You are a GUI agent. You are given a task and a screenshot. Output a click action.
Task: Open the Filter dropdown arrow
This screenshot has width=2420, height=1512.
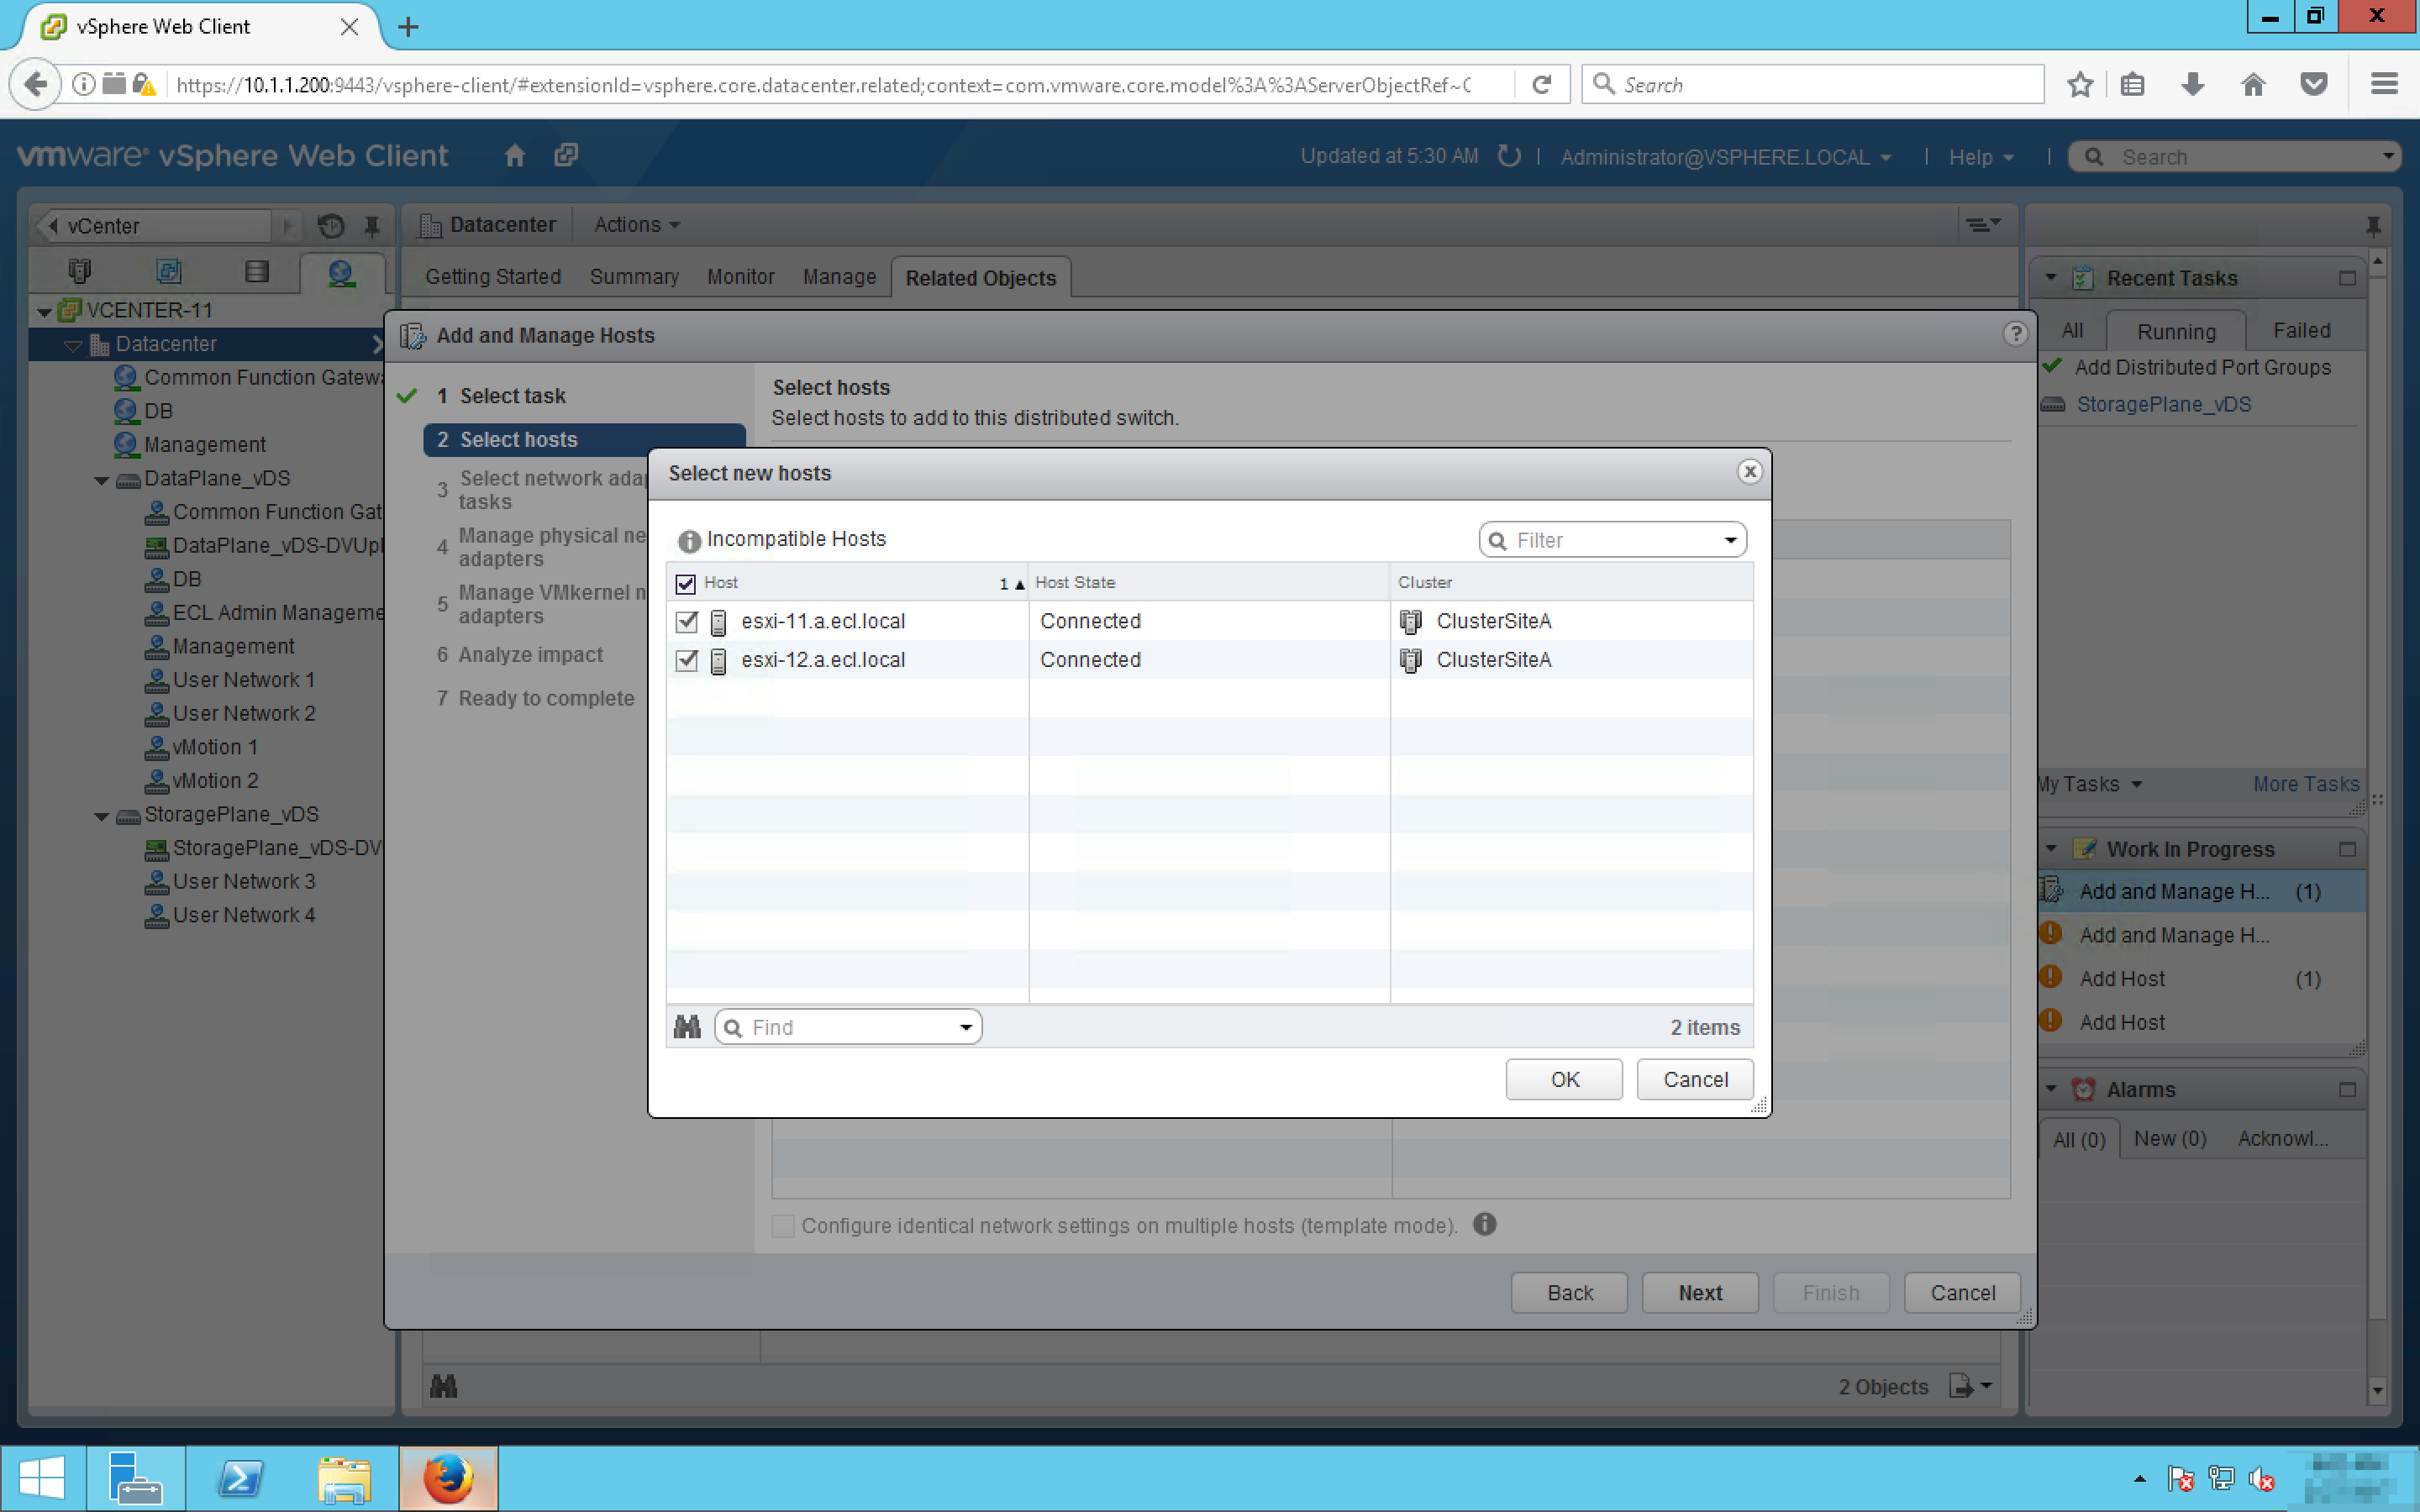coord(1730,541)
